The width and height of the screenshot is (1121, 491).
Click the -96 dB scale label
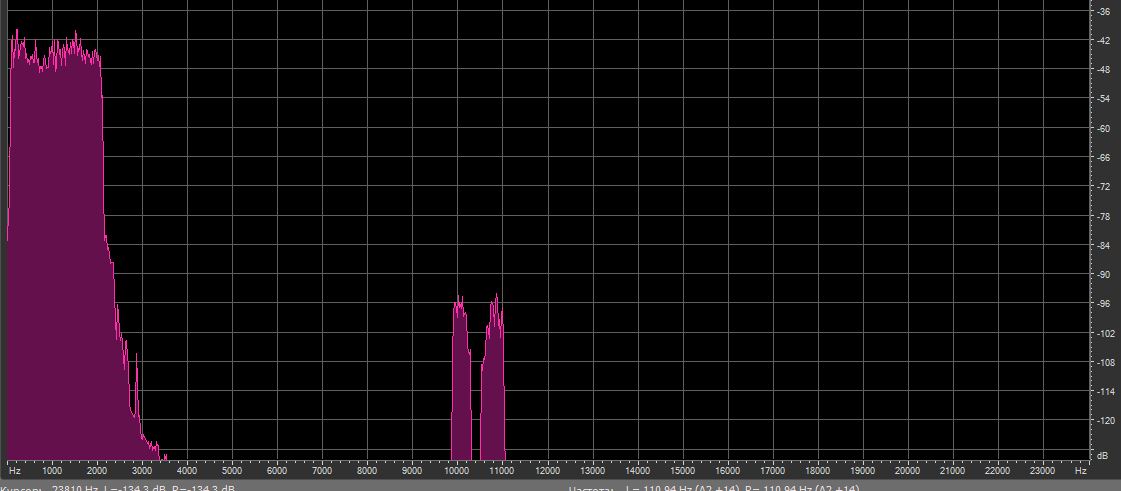1105,304
